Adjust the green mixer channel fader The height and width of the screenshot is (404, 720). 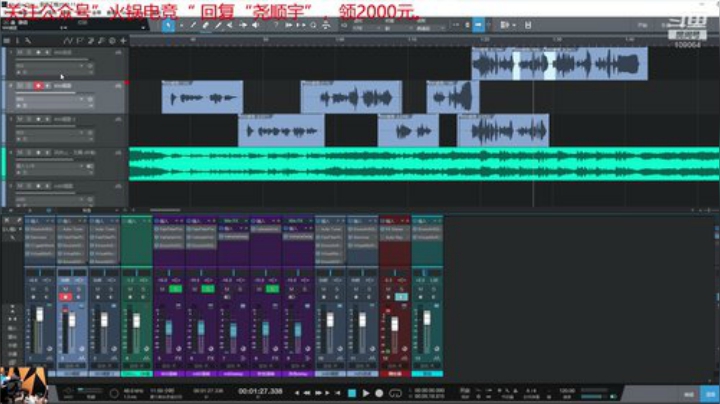[136, 320]
